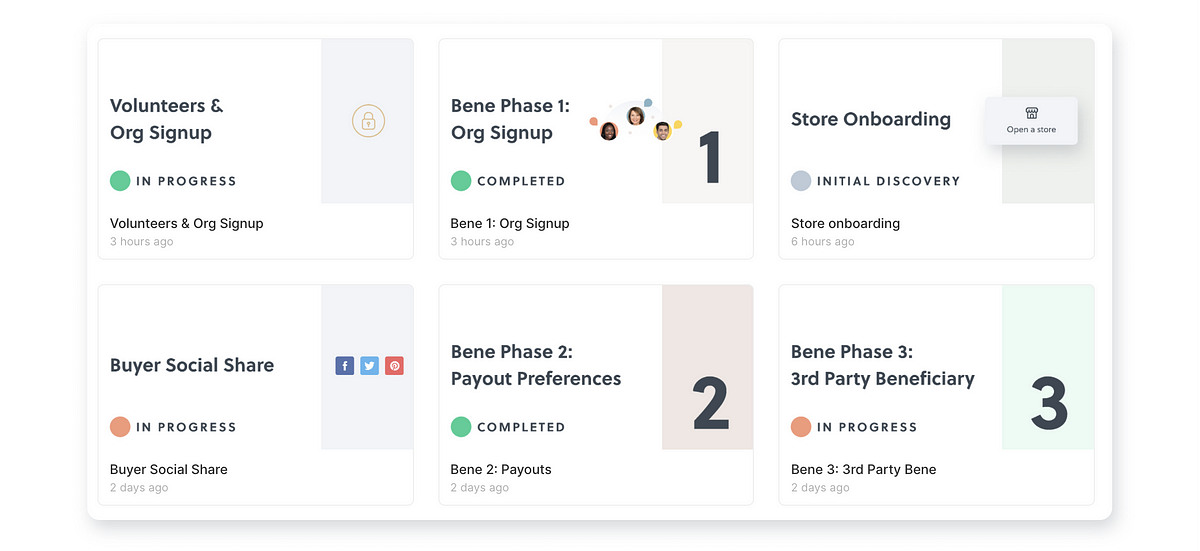The width and height of the screenshot is (1200, 551).
Task: Open the Store onboarding file title
Action: (x=845, y=223)
